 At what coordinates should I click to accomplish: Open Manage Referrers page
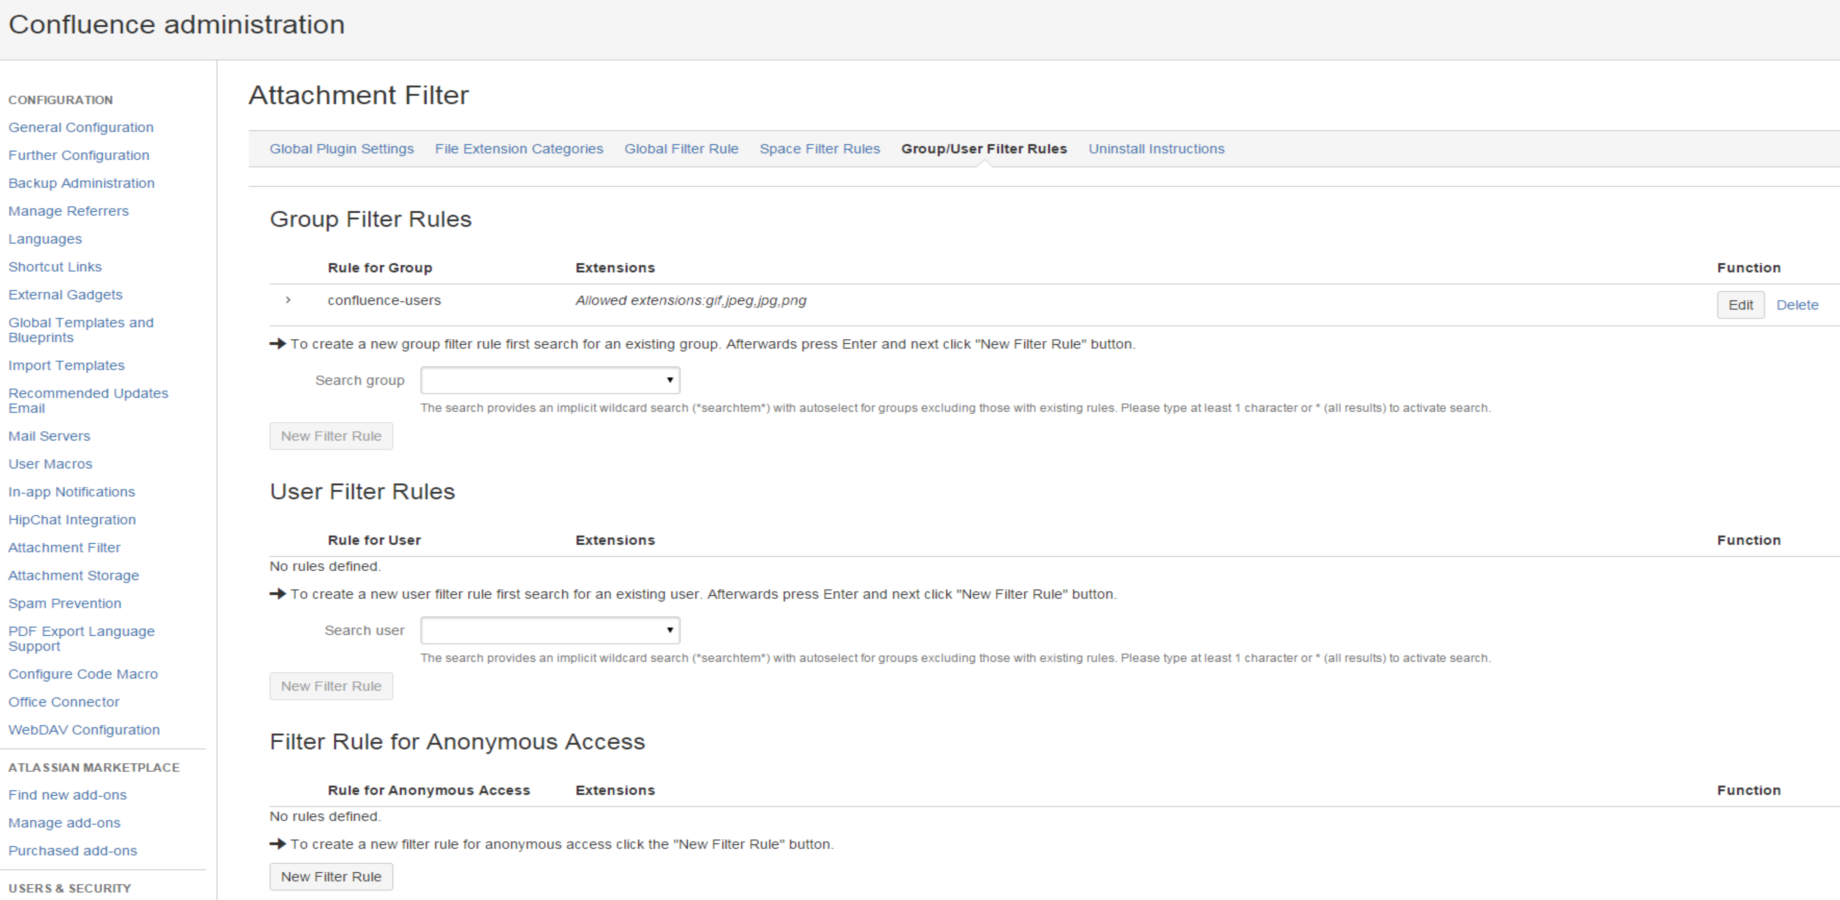coord(68,211)
